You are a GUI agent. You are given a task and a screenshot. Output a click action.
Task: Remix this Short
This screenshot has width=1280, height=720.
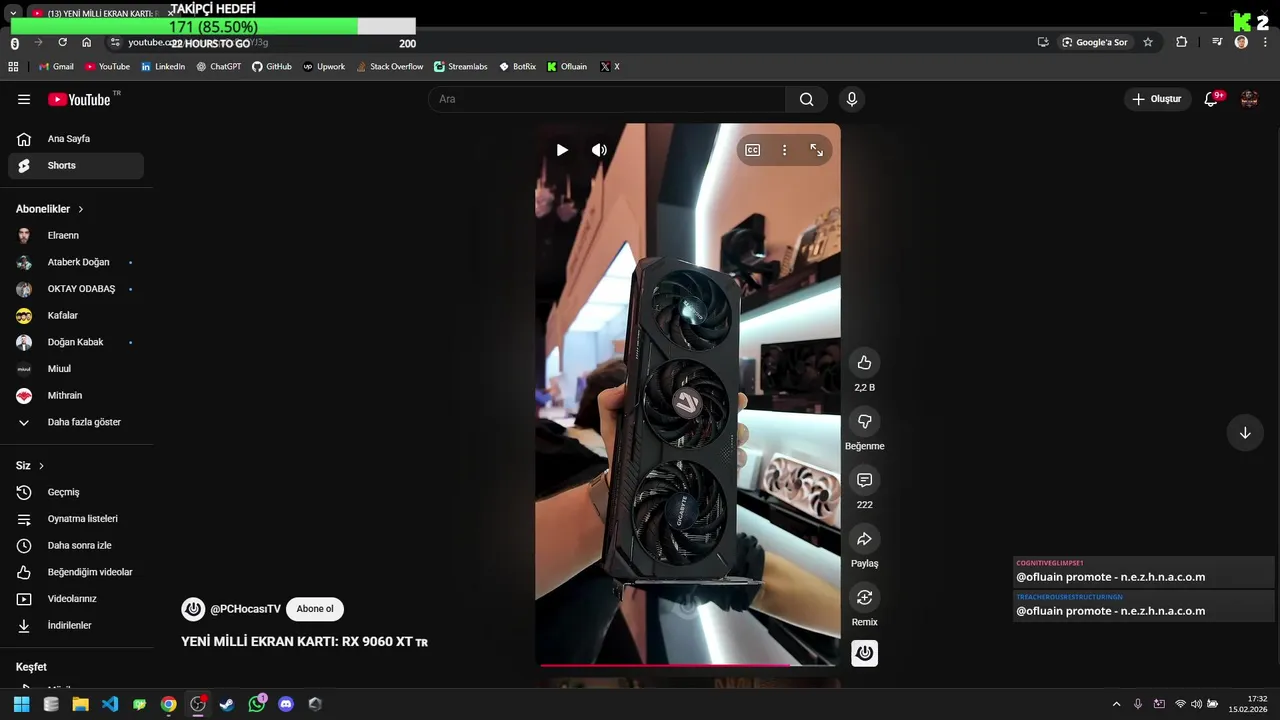click(x=865, y=597)
